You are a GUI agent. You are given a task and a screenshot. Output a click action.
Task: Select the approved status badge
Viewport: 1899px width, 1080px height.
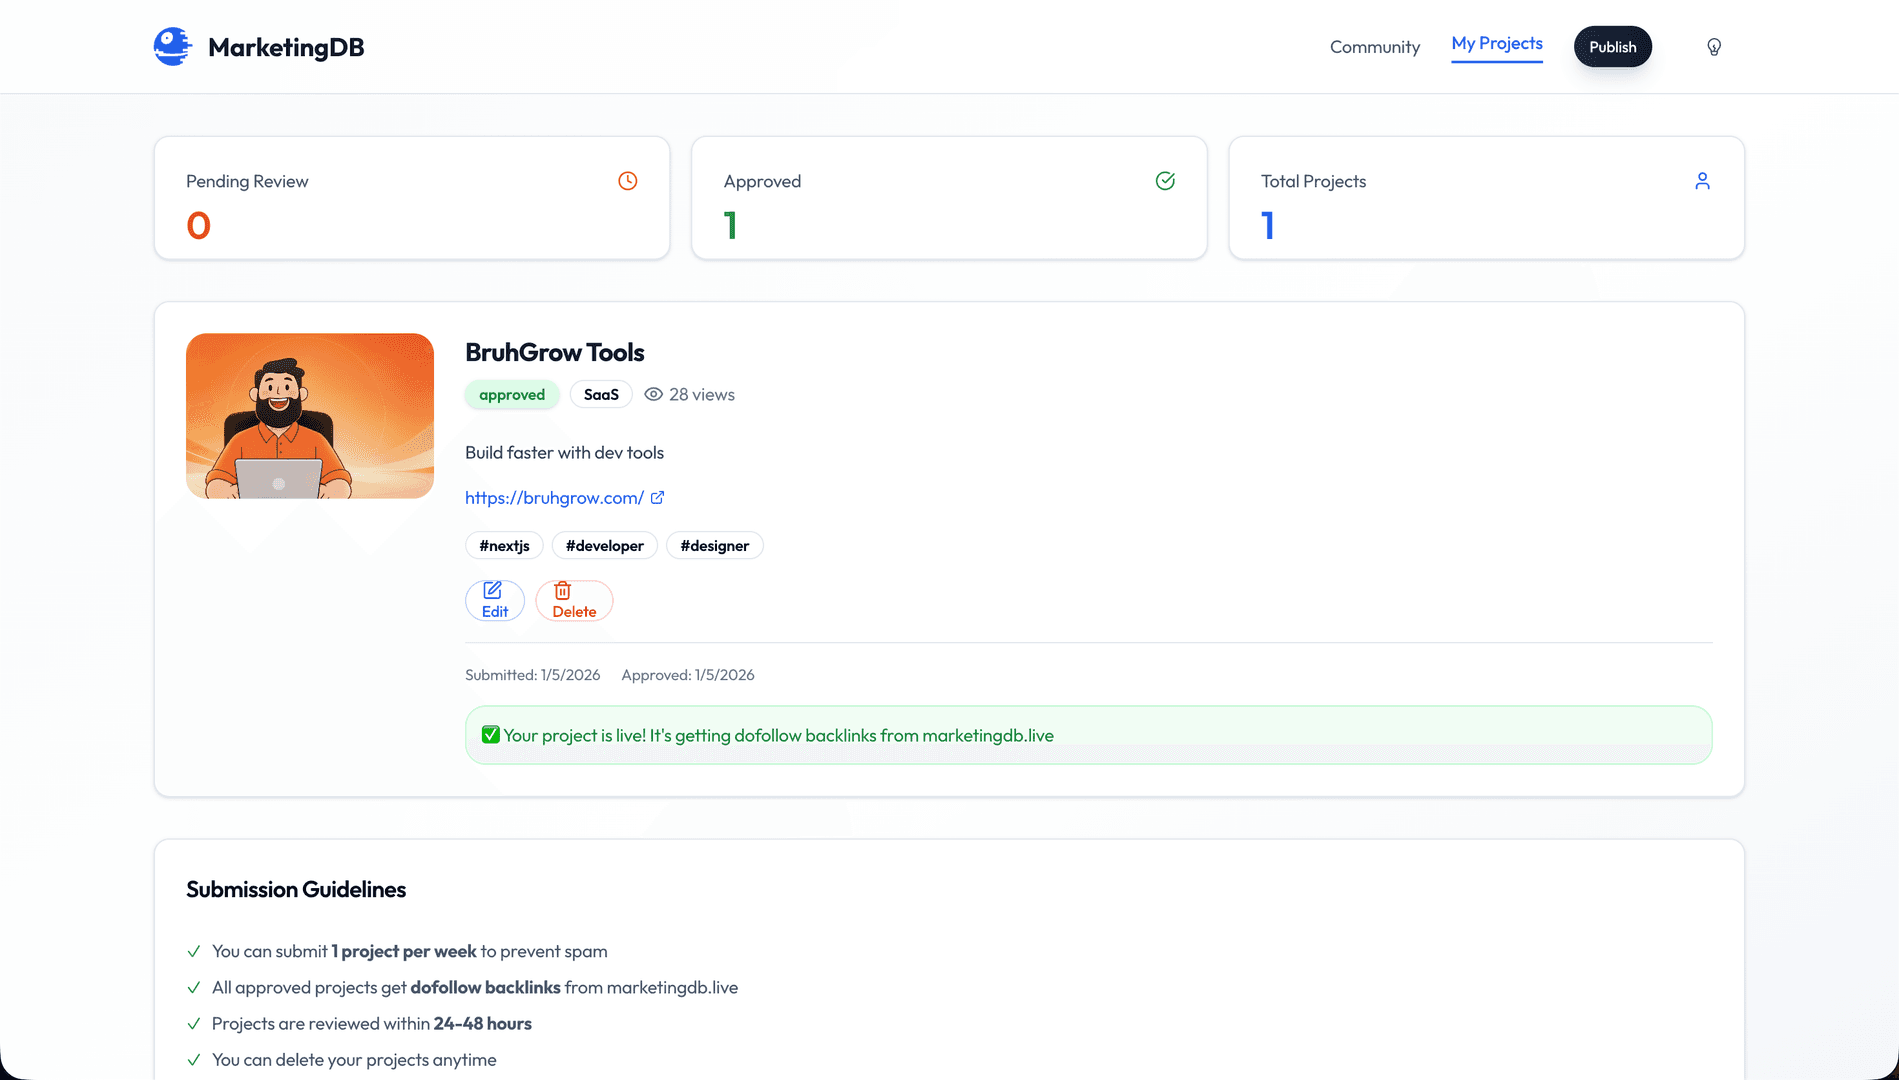click(x=512, y=394)
